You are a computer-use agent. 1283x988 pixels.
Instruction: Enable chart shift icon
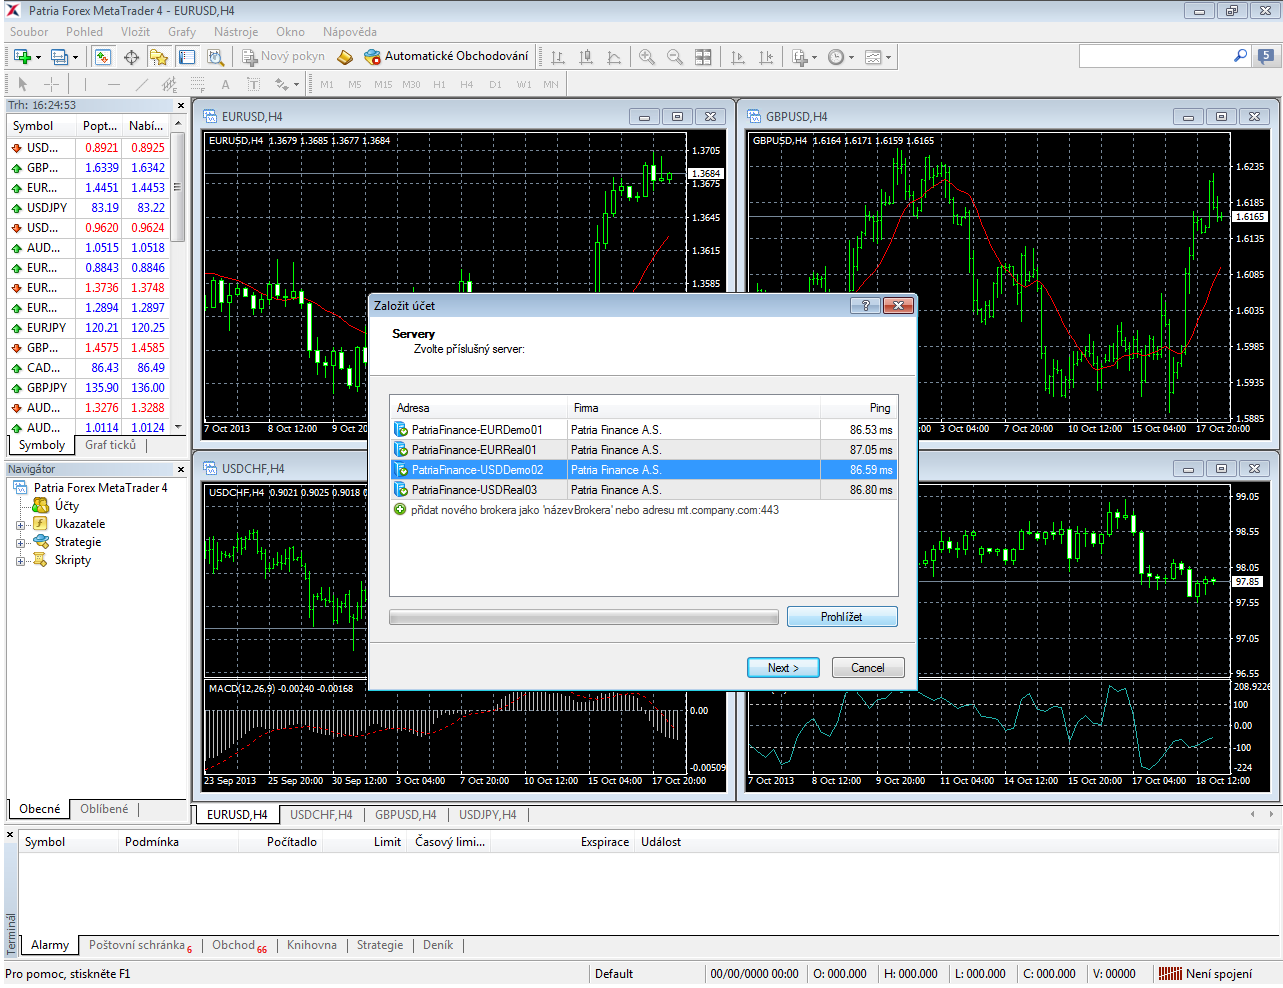coord(766,57)
